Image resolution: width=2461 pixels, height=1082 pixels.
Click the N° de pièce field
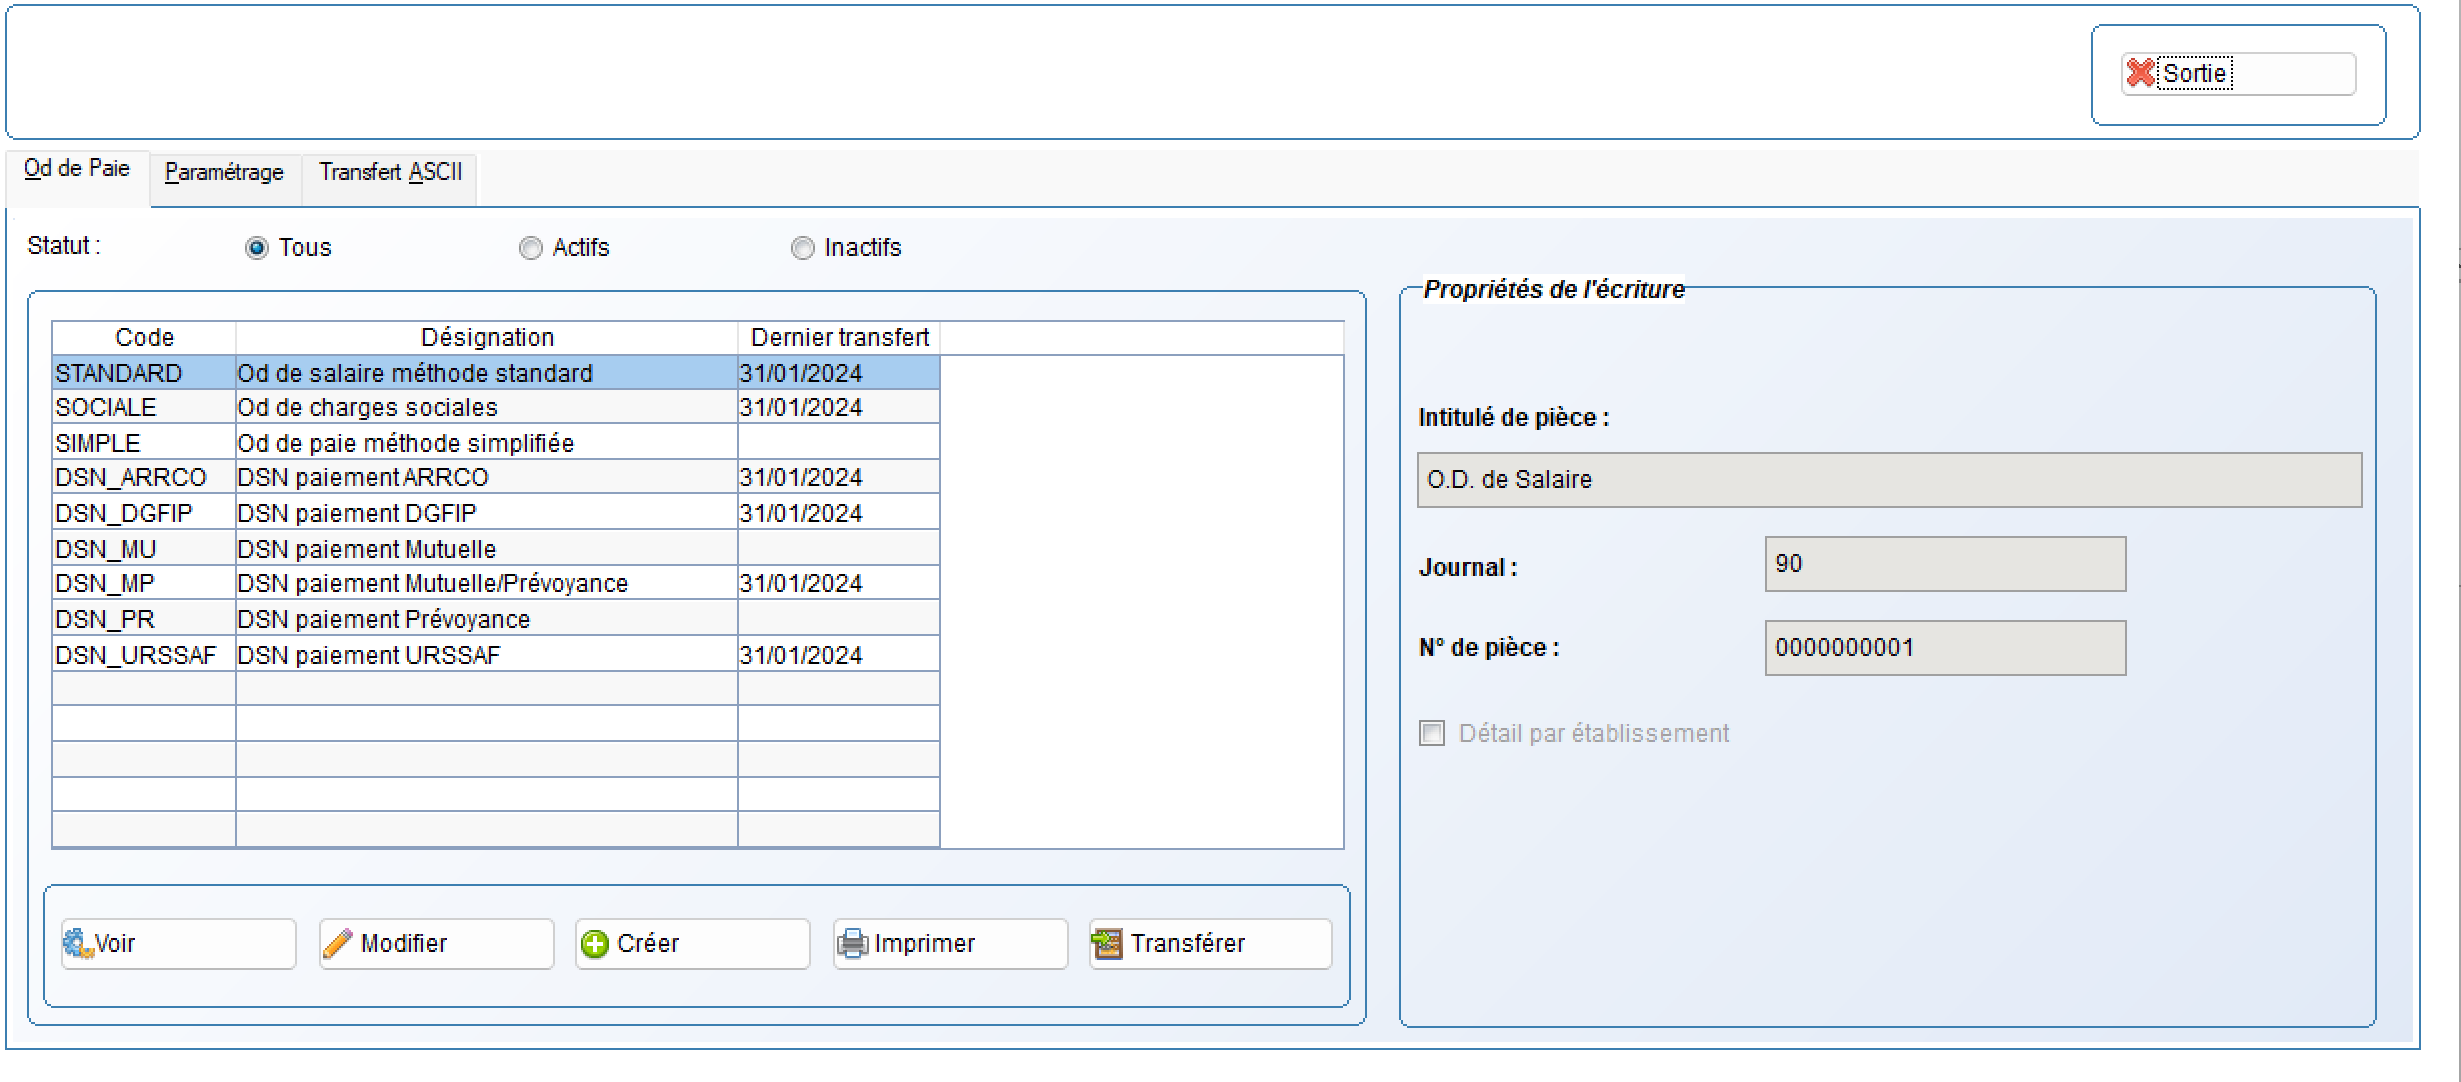1945,648
